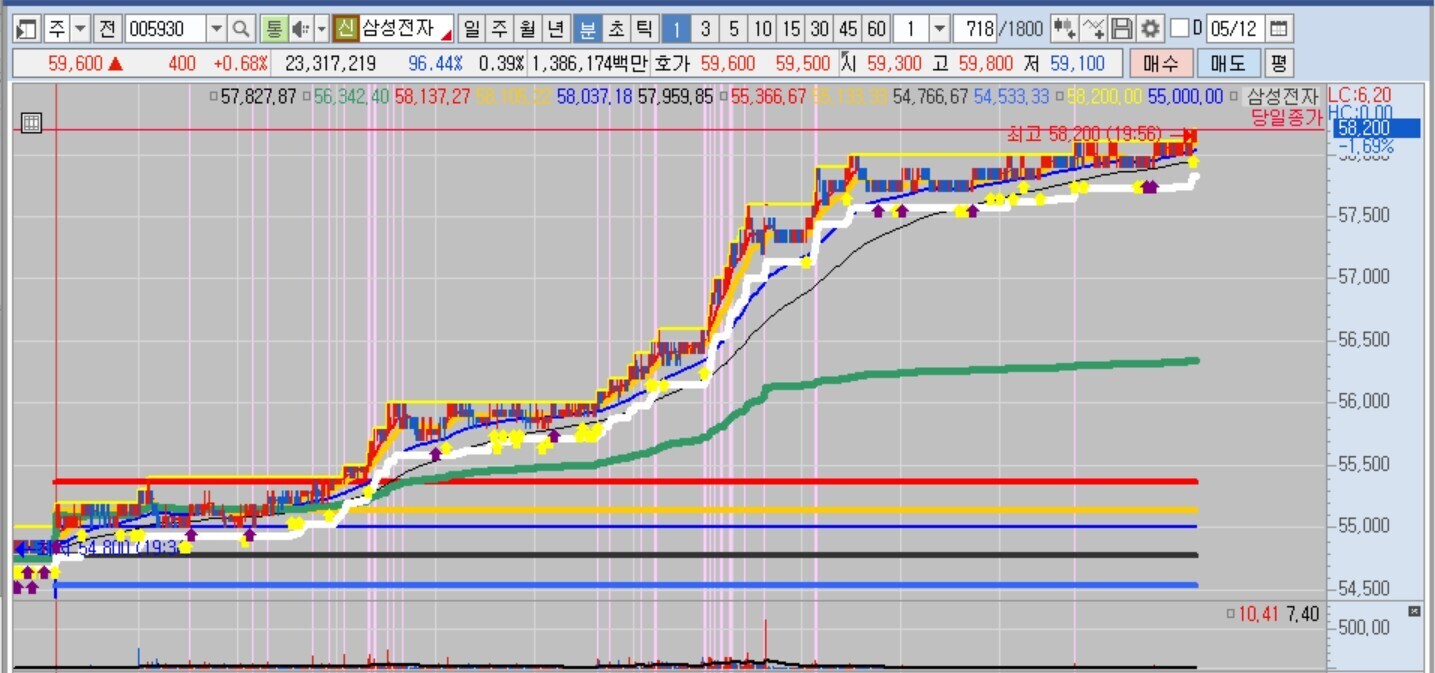Select the 1-minute interval button

pyautogui.click(x=677, y=28)
